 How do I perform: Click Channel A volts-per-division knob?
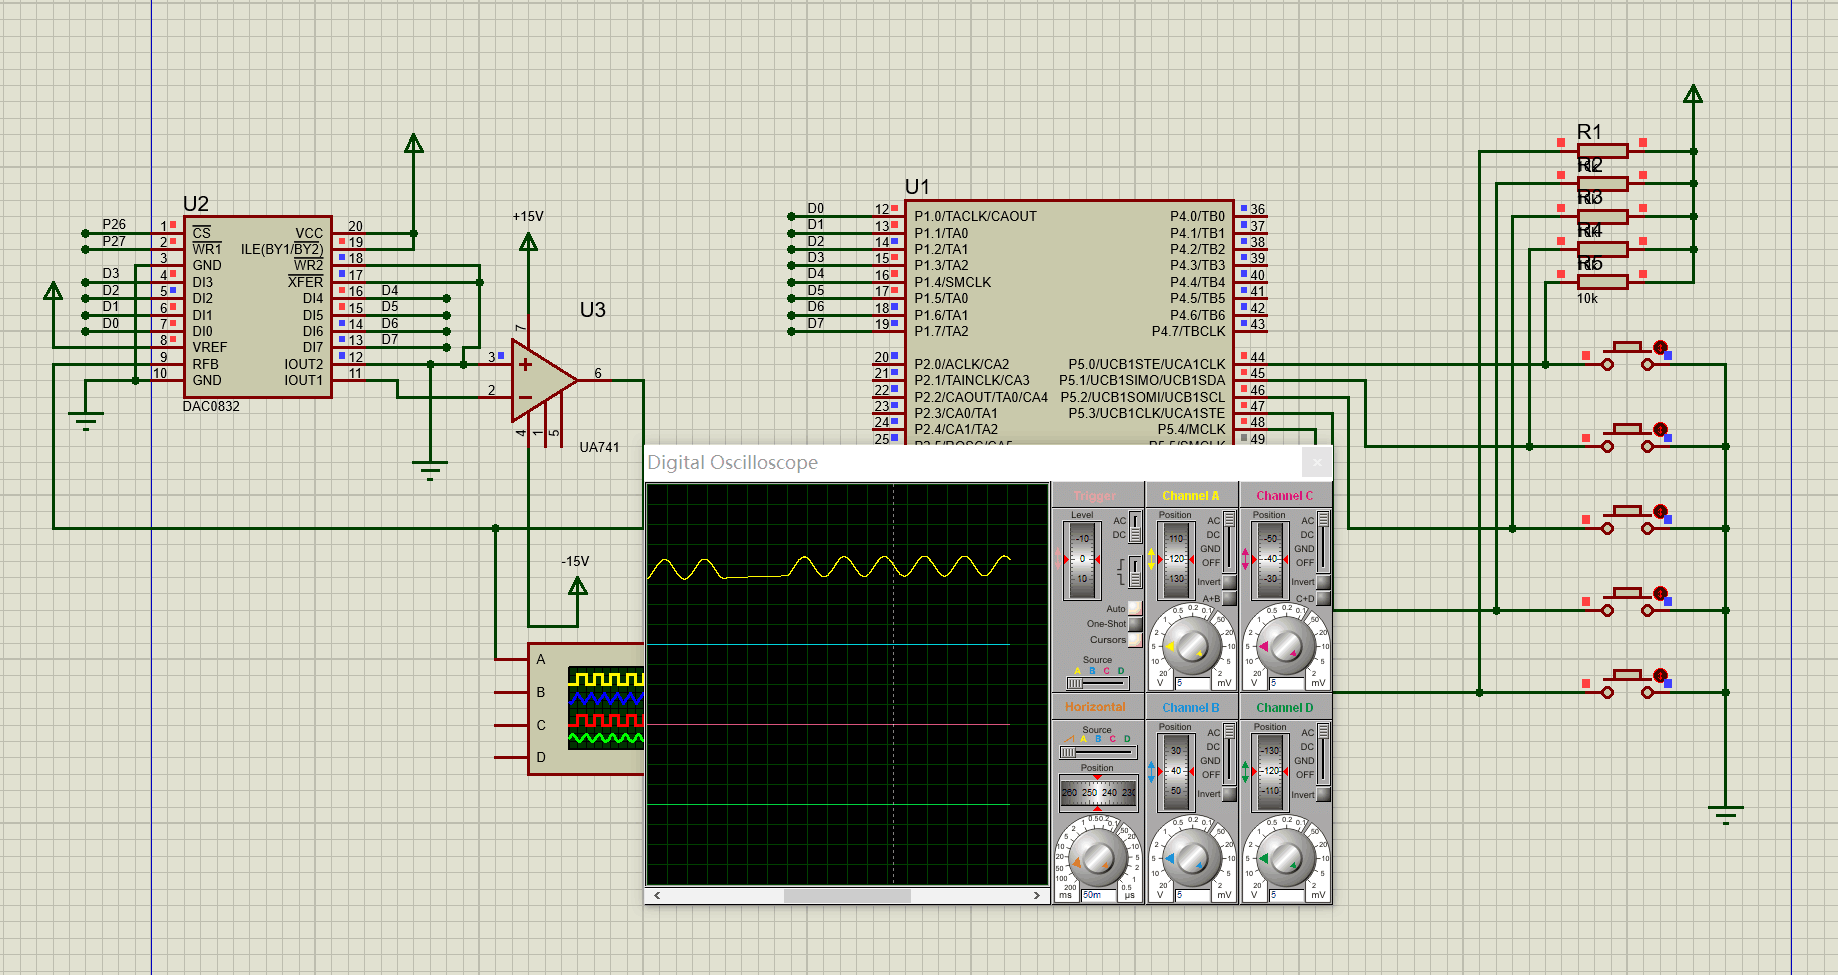pyautogui.click(x=1192, y=645)
